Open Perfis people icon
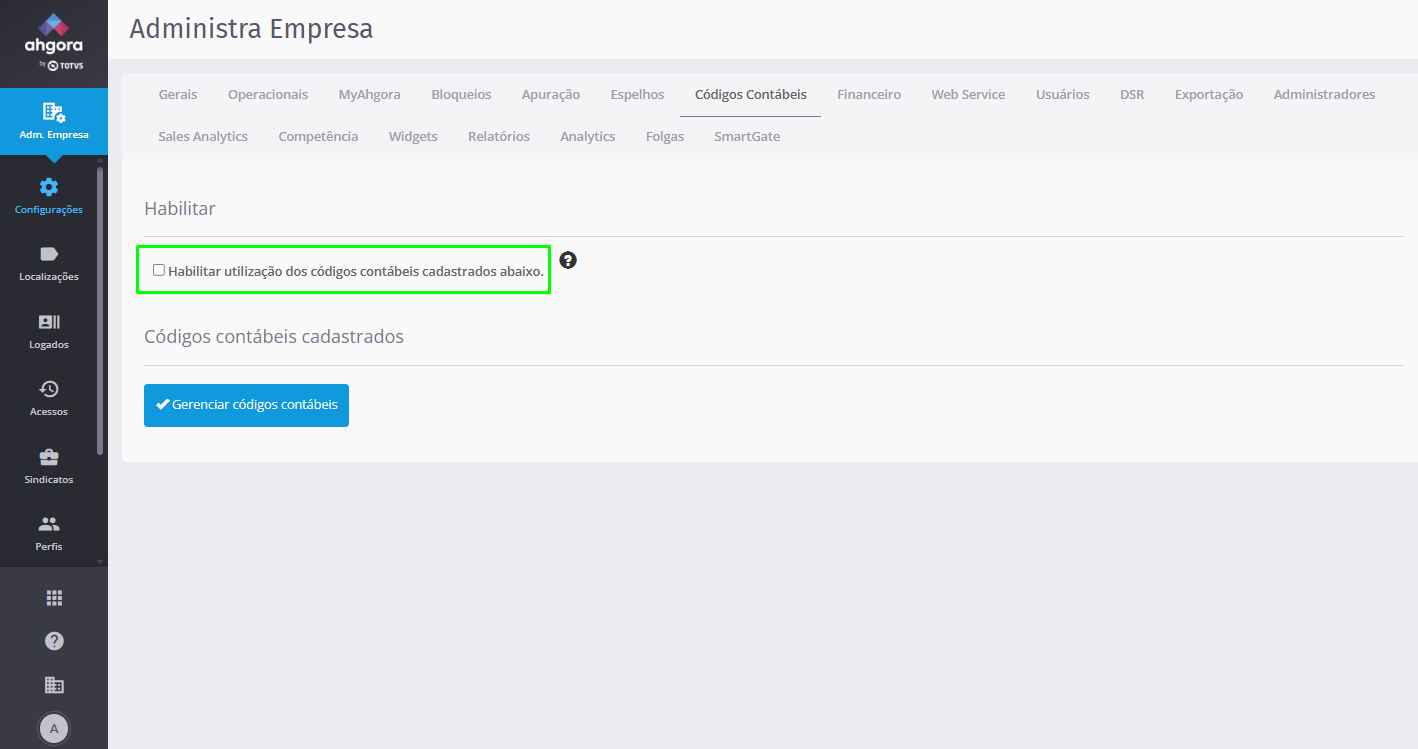Screen dimensions: 1418x749 coord(49,524)
